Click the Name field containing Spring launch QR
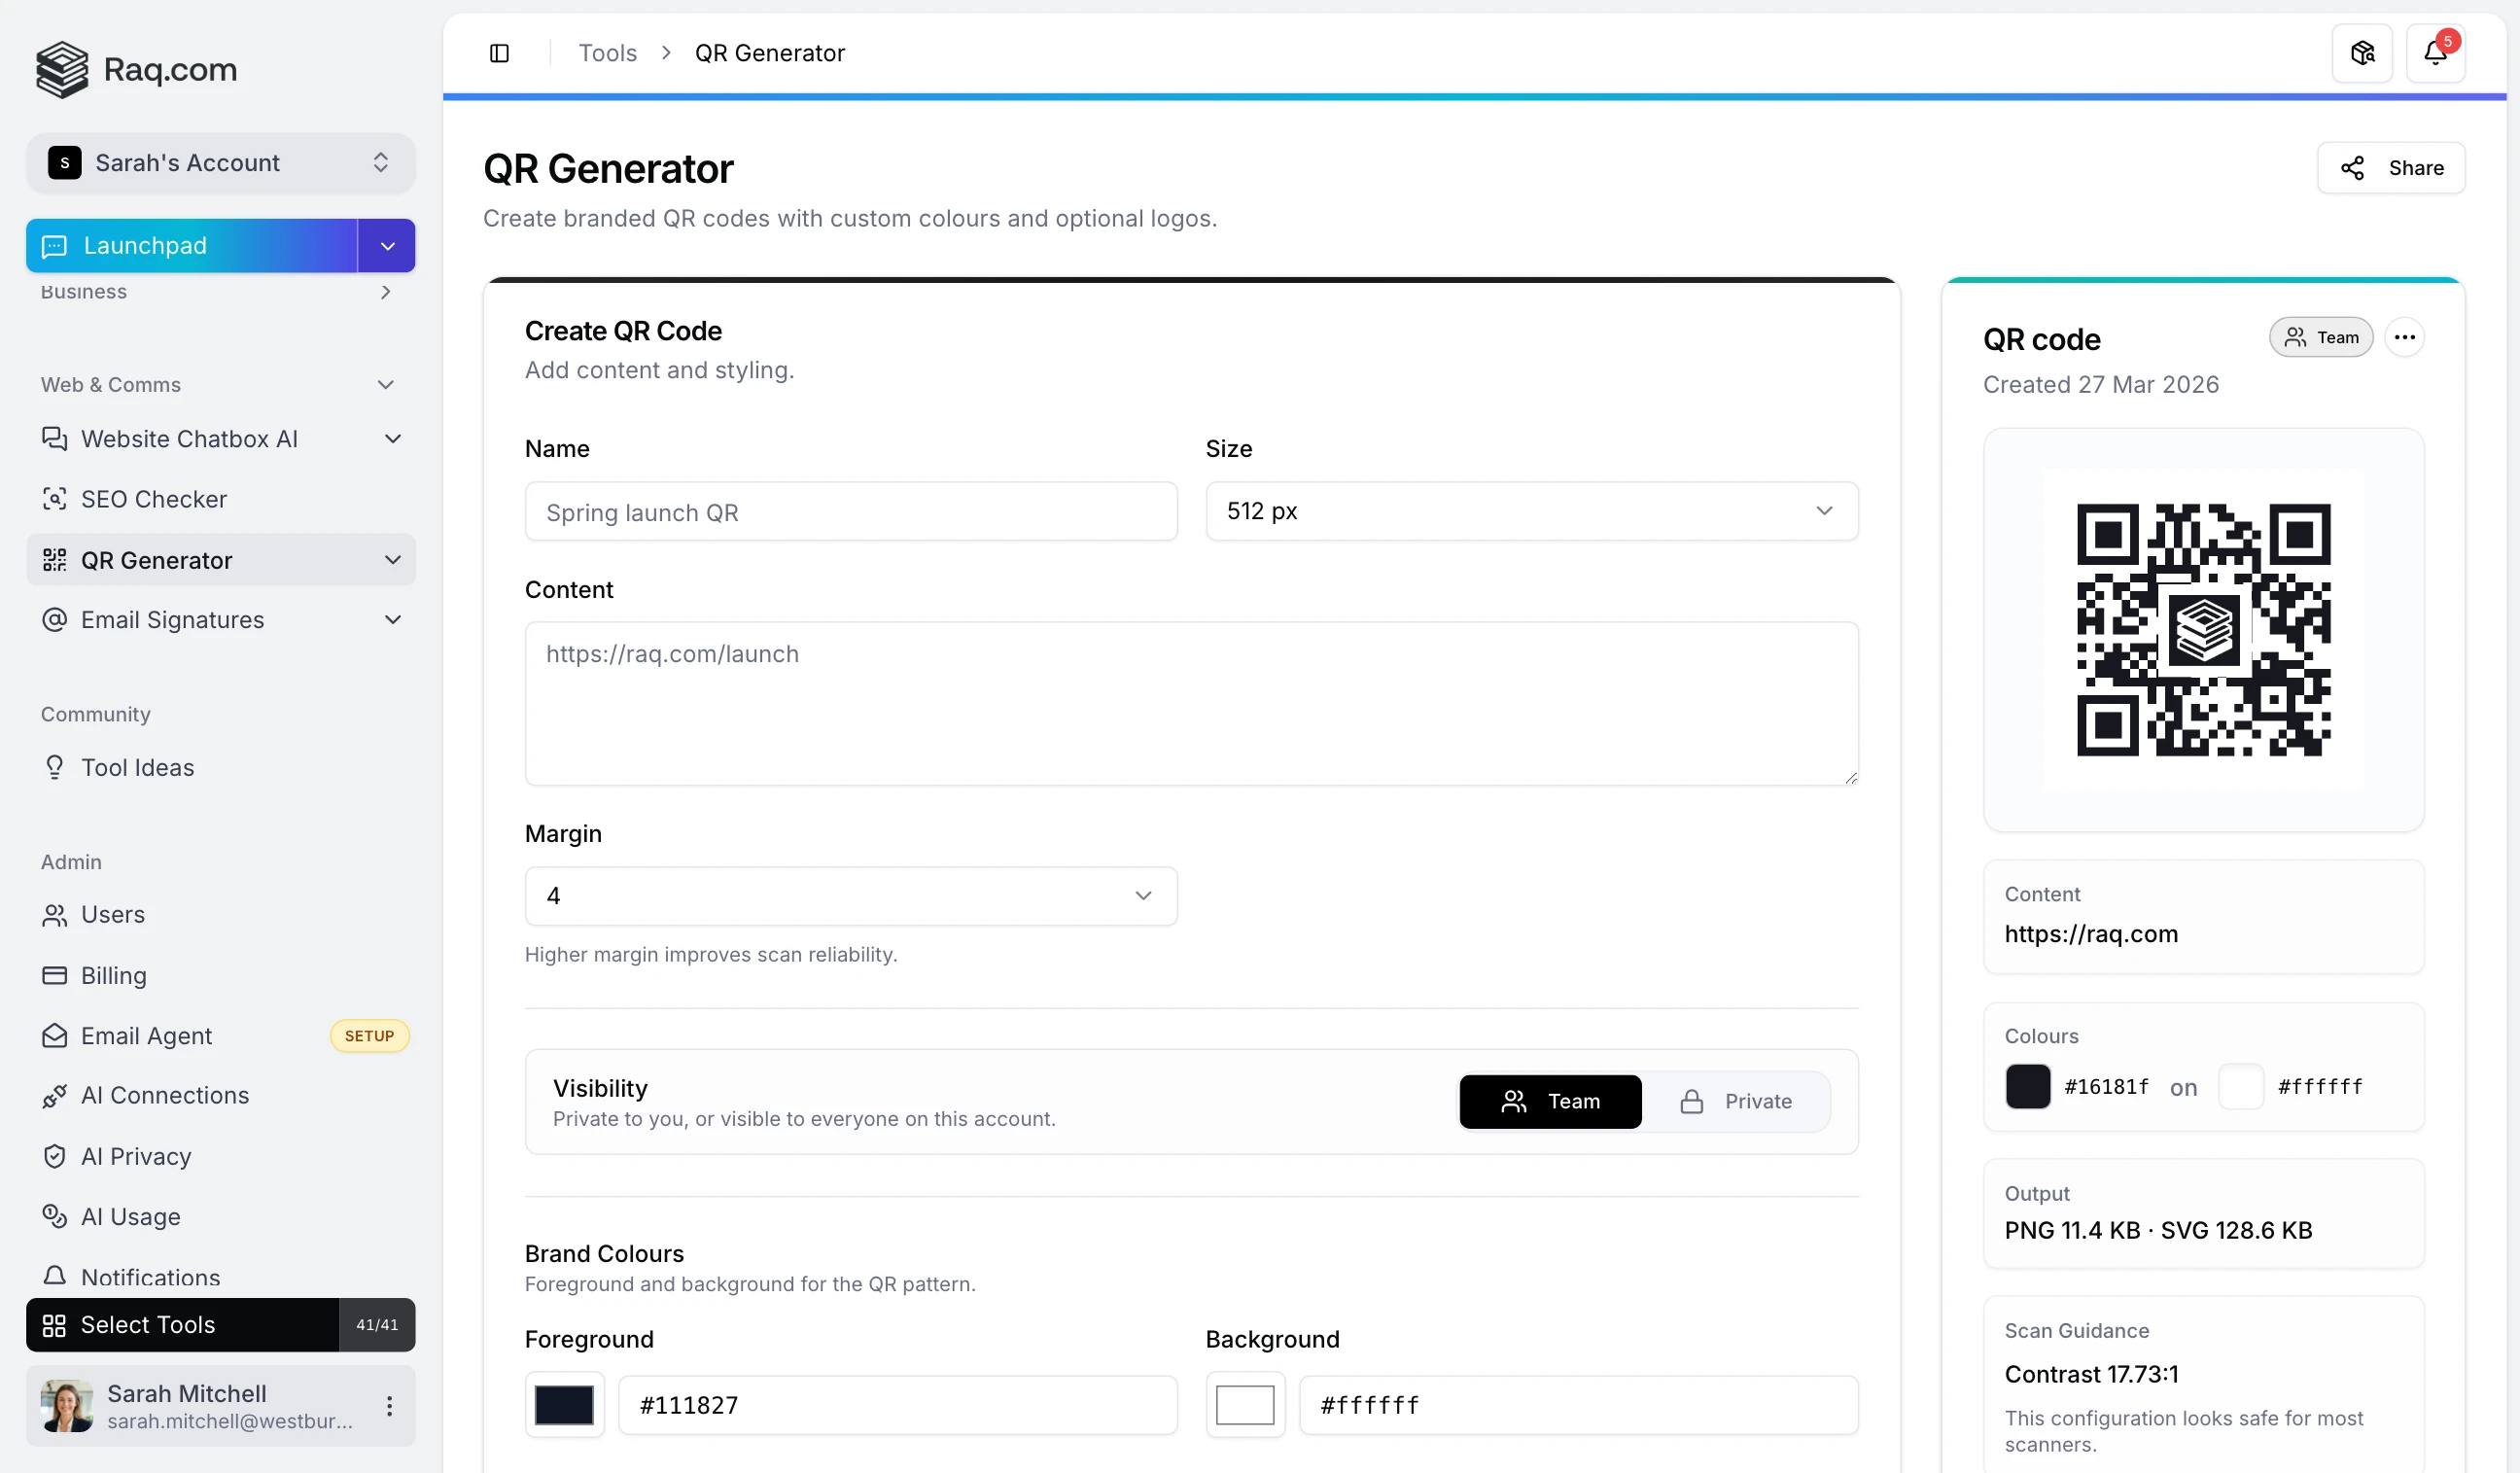This screenshot has height=1473, width=2520. (850, 511)
